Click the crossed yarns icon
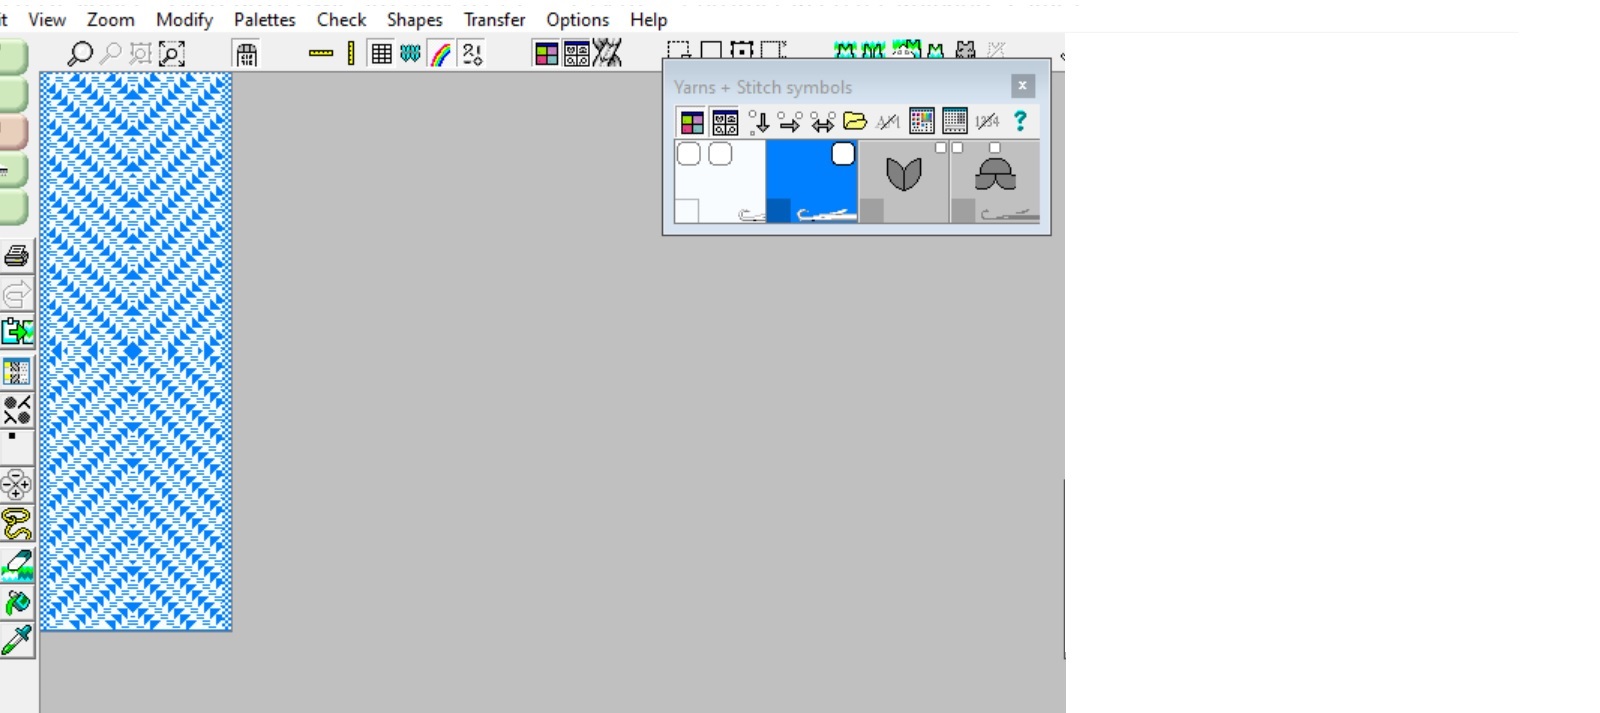 (x=607, y=53)
